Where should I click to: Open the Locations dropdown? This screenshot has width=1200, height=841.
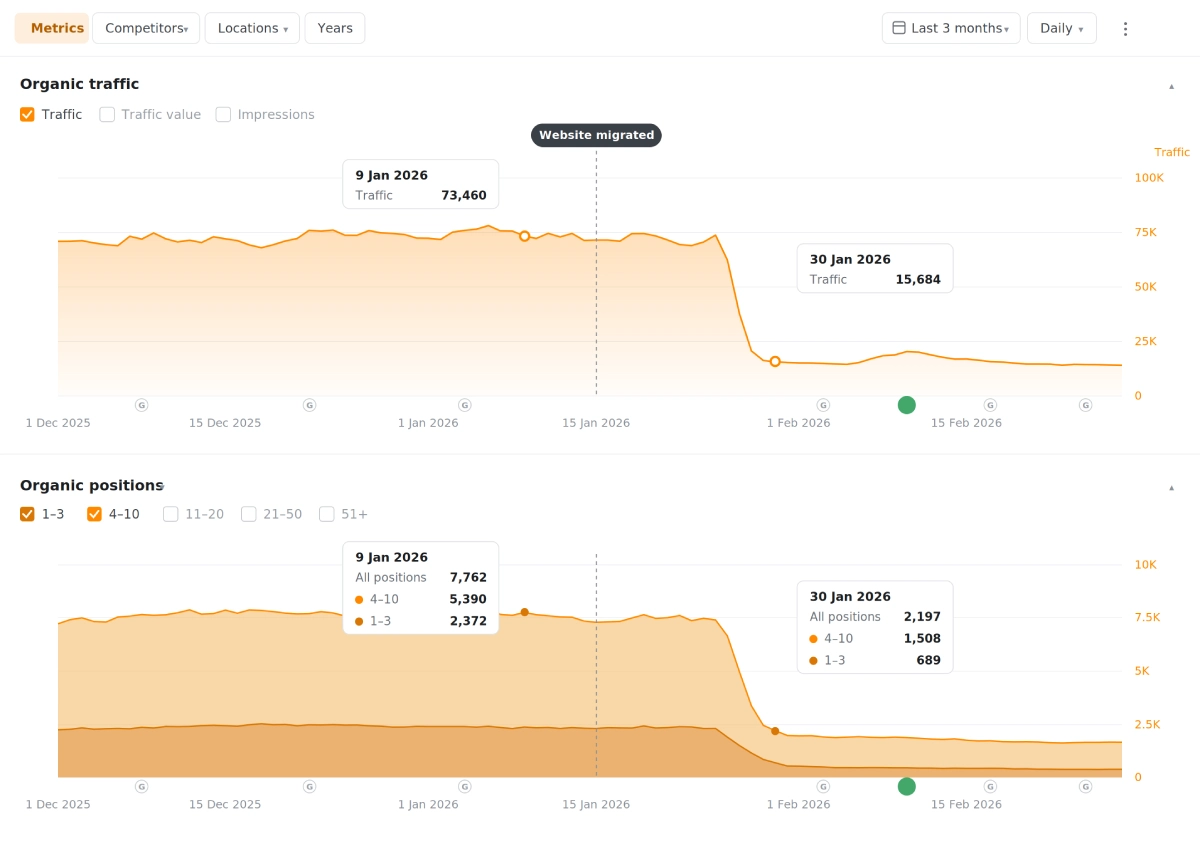coord(252,28)
